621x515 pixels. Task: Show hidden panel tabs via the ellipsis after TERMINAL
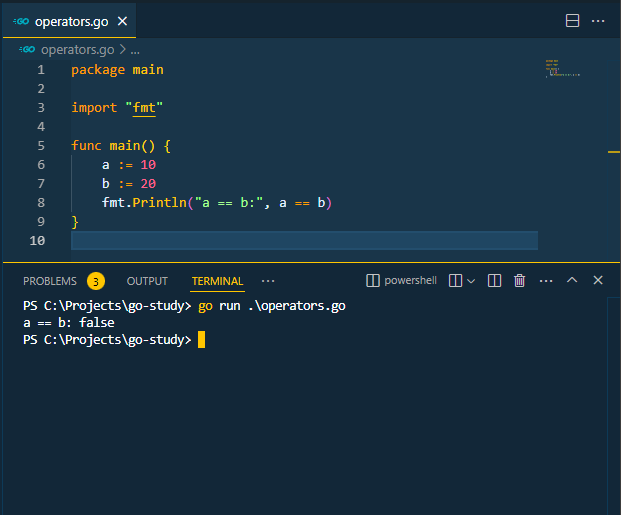tap(267, 281)
